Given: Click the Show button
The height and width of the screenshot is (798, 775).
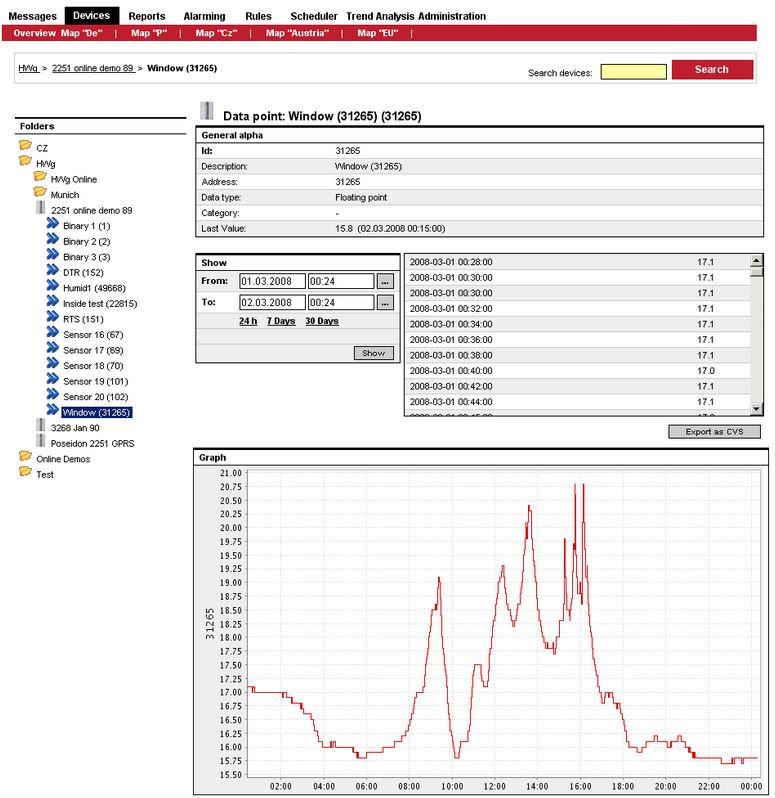Looking at the screenshot, I should tap(374, 353).
